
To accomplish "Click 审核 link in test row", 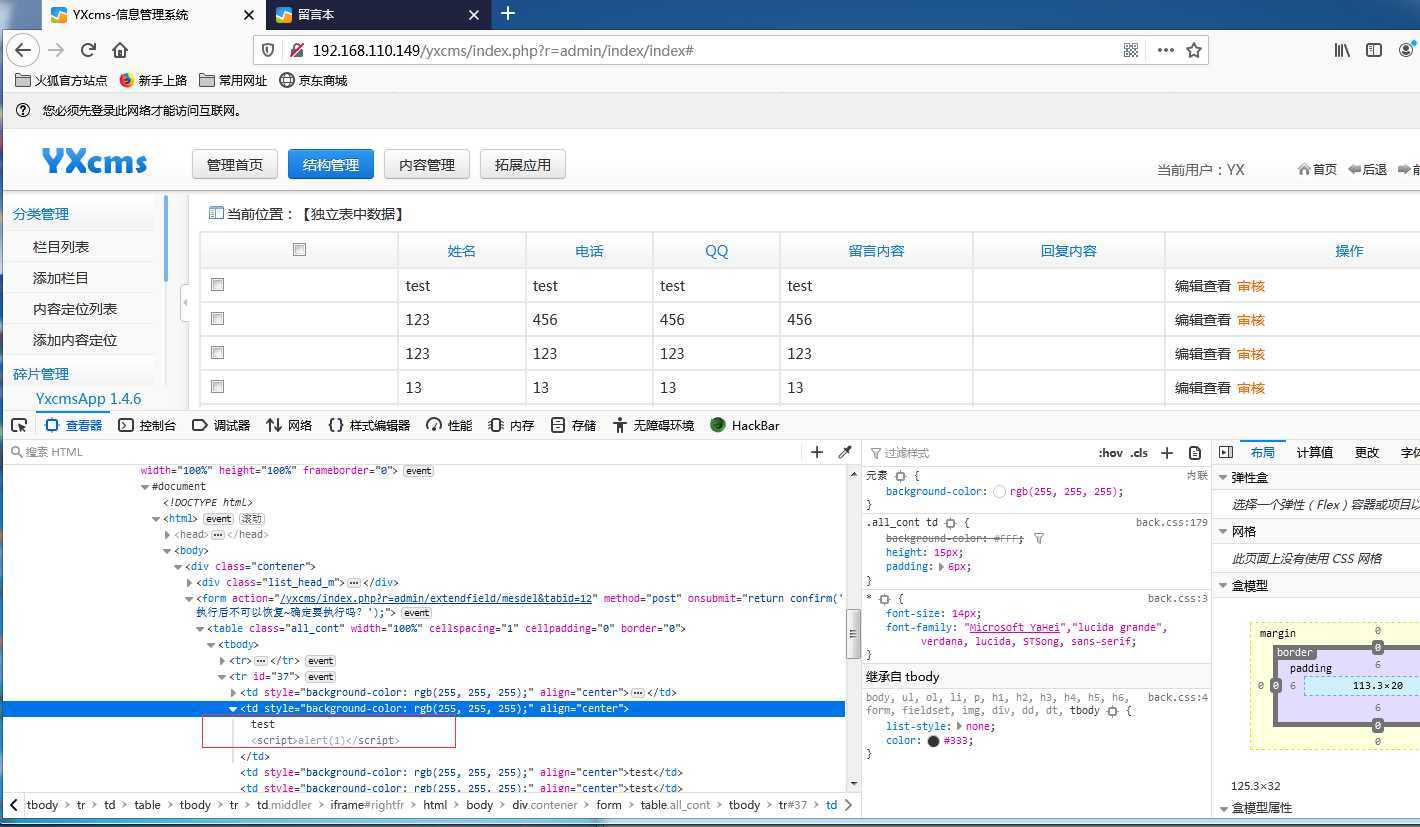I will (1251, 286).
